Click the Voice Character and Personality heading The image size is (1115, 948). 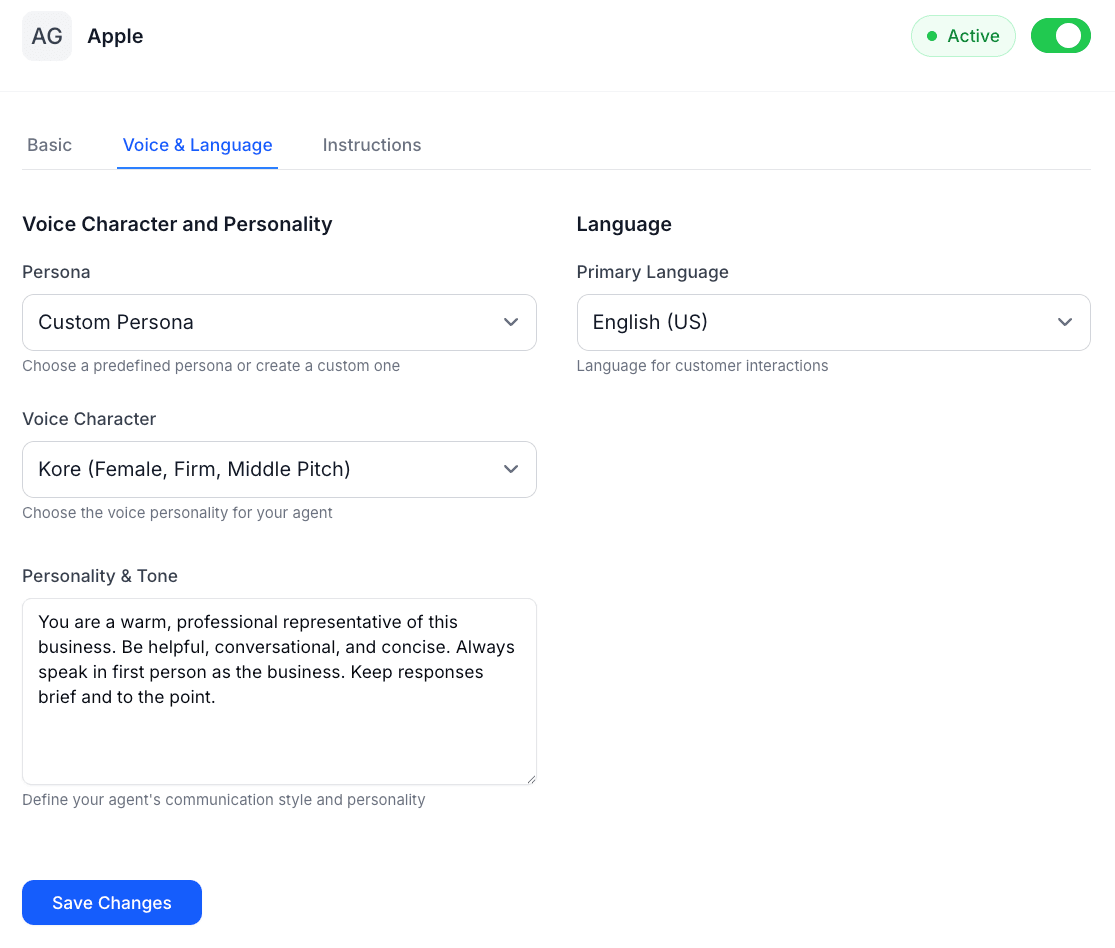point(177,224)
